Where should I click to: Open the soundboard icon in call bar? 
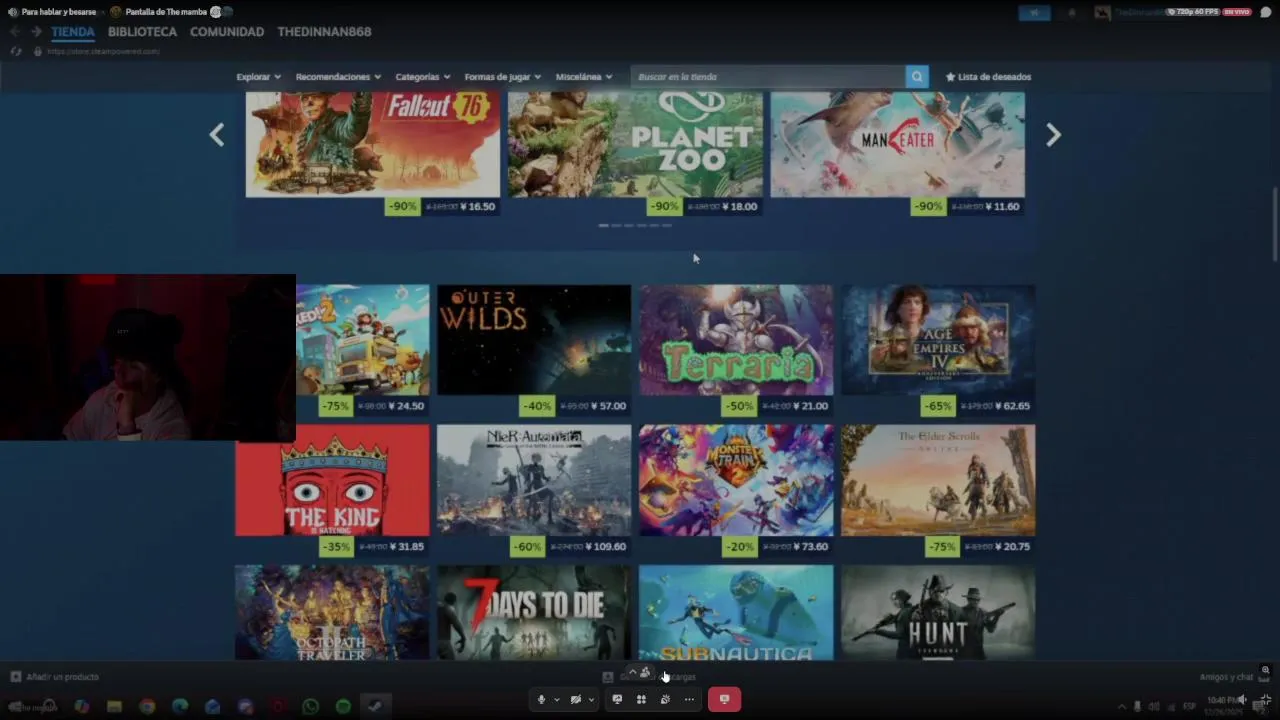click(665, 700)
